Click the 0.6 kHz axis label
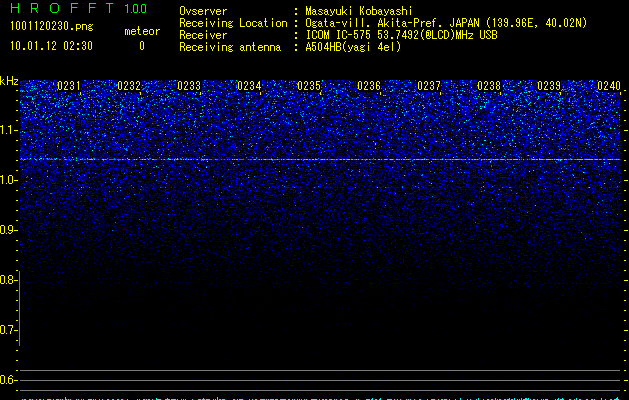 click(x=8, y=380)
